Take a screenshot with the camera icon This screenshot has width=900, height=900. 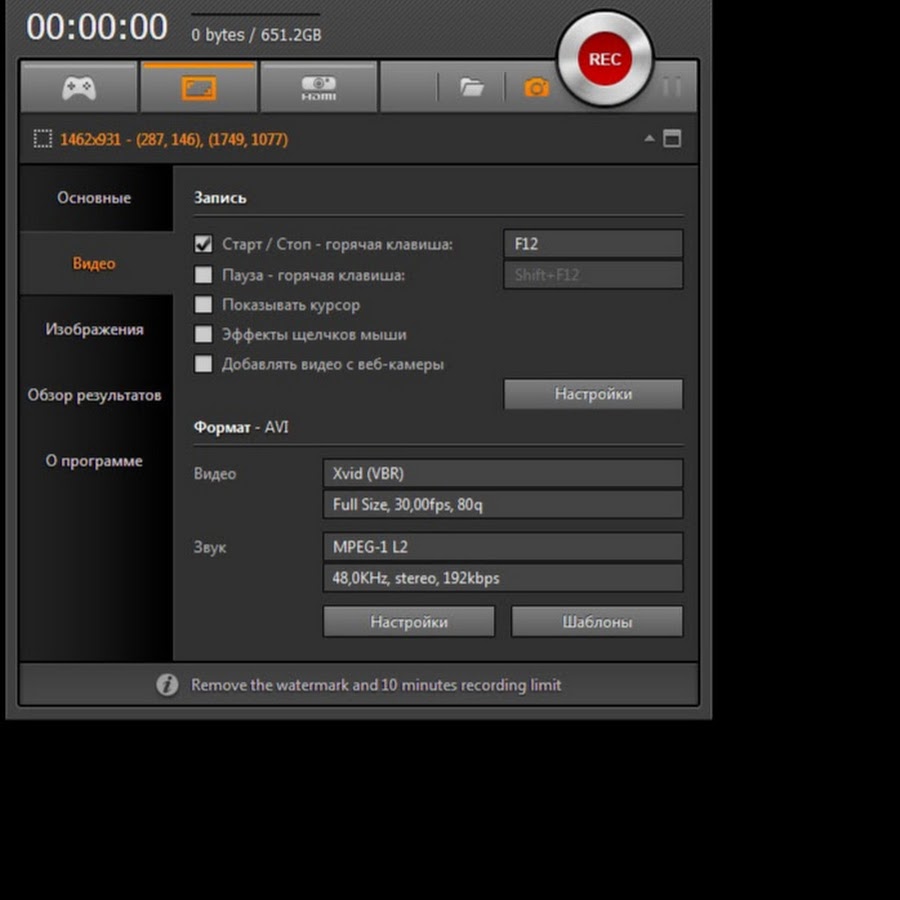pos(536,88)
